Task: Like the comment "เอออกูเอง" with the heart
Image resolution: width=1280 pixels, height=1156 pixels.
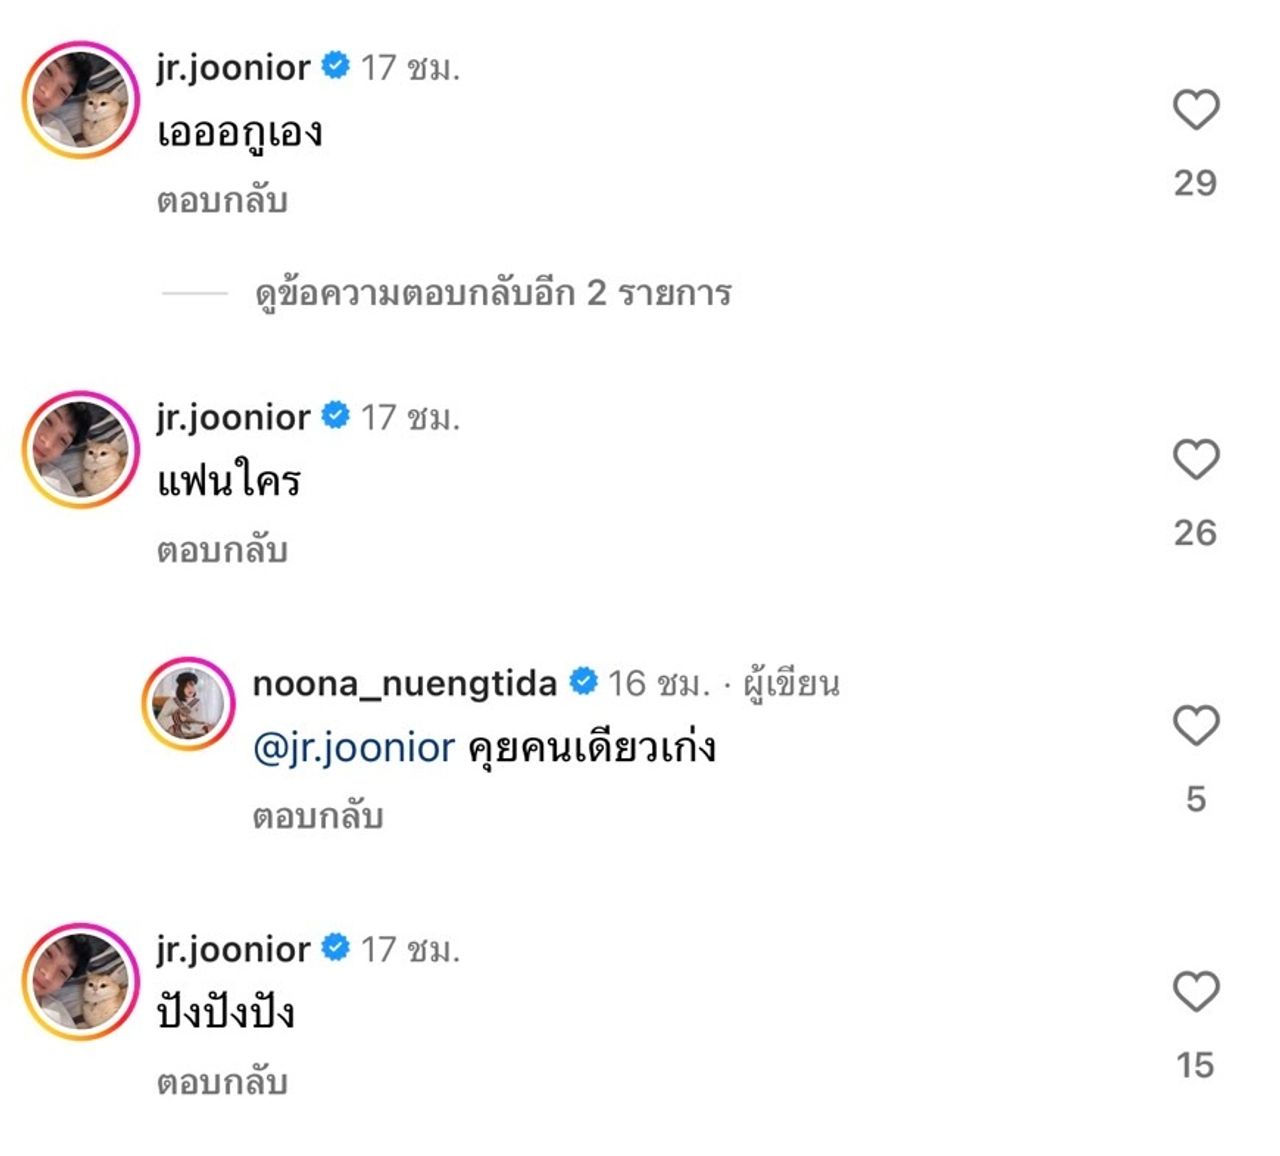Action: pos(1195,110)
